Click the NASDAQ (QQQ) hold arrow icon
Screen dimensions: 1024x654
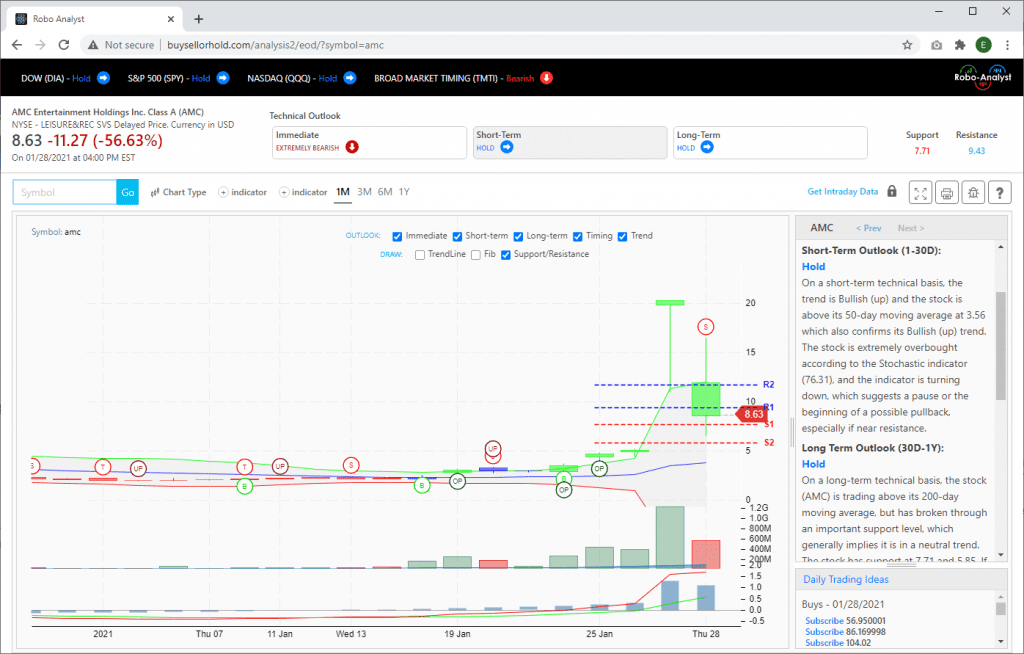pyautogui.click(x=349, y=78)
